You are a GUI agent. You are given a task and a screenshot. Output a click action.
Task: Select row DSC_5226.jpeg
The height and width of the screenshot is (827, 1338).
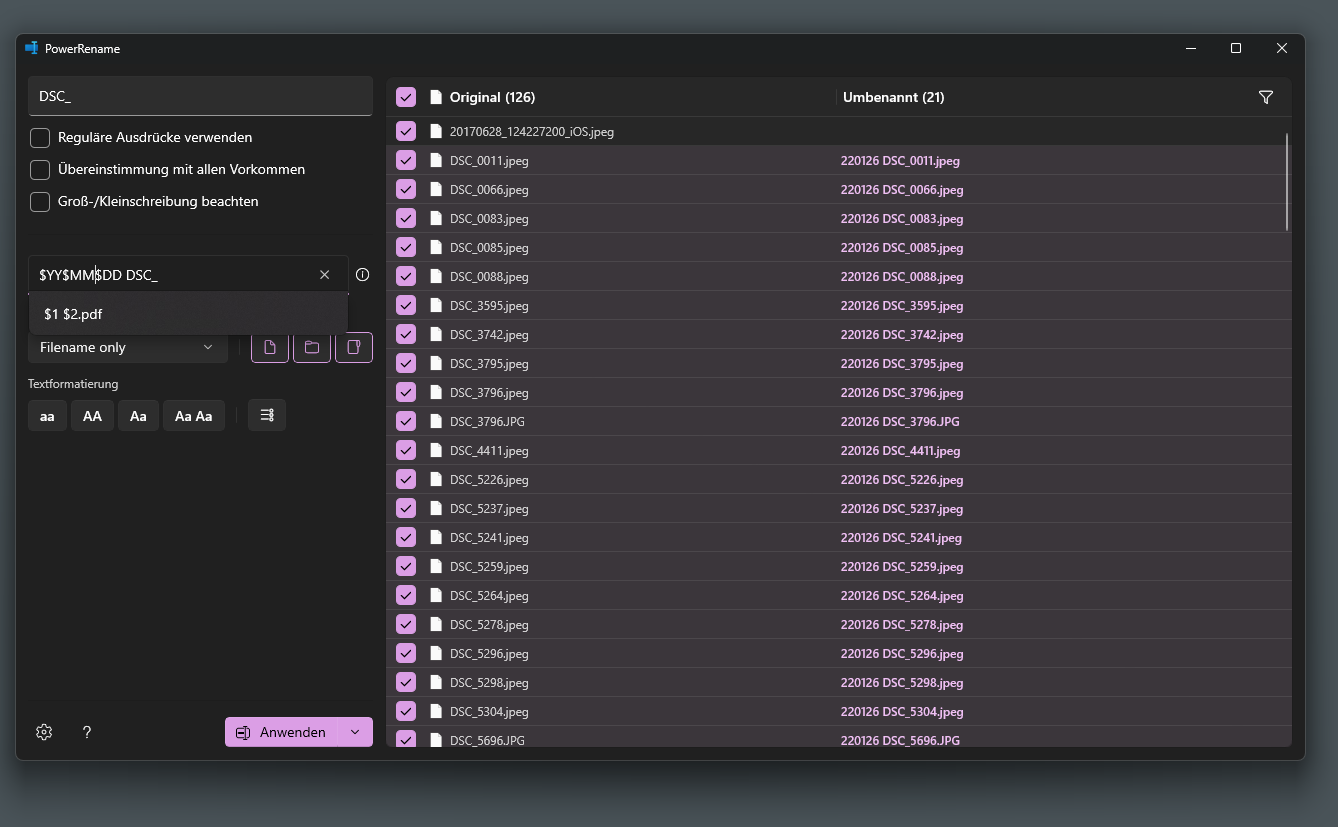pyautogui.click(x=838, y=479)
